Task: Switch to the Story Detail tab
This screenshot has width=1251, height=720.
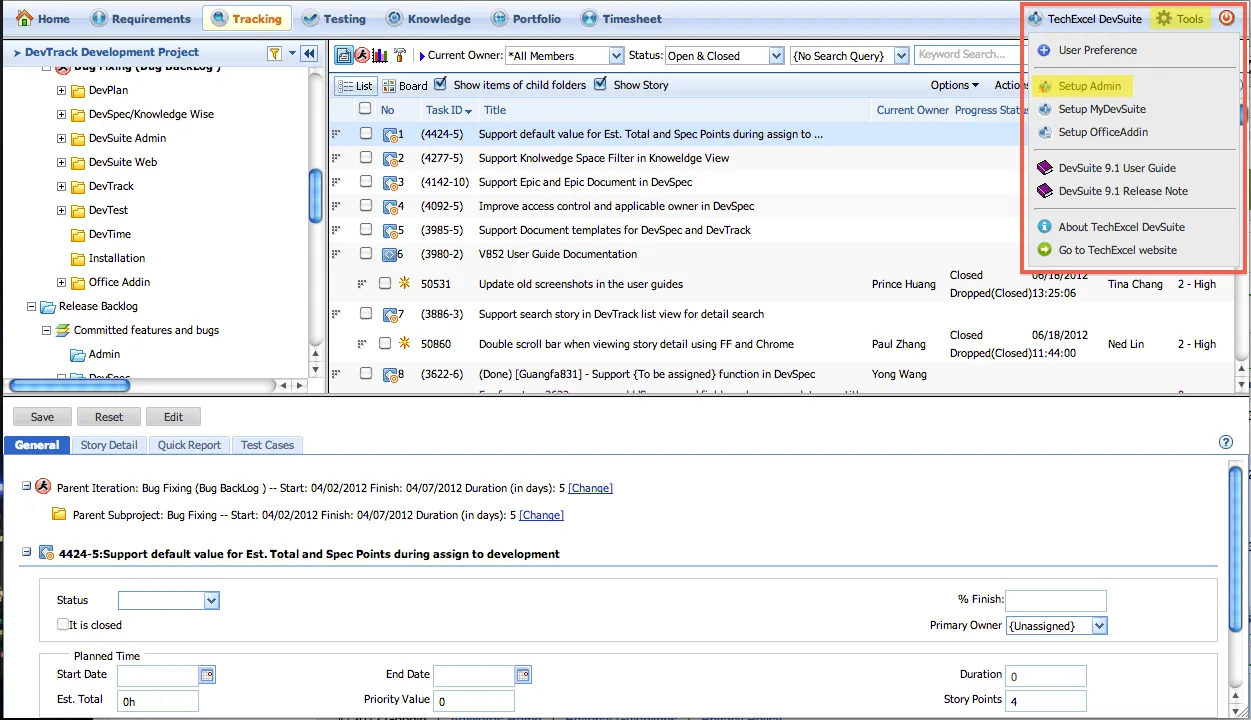Action: [109, 445]
